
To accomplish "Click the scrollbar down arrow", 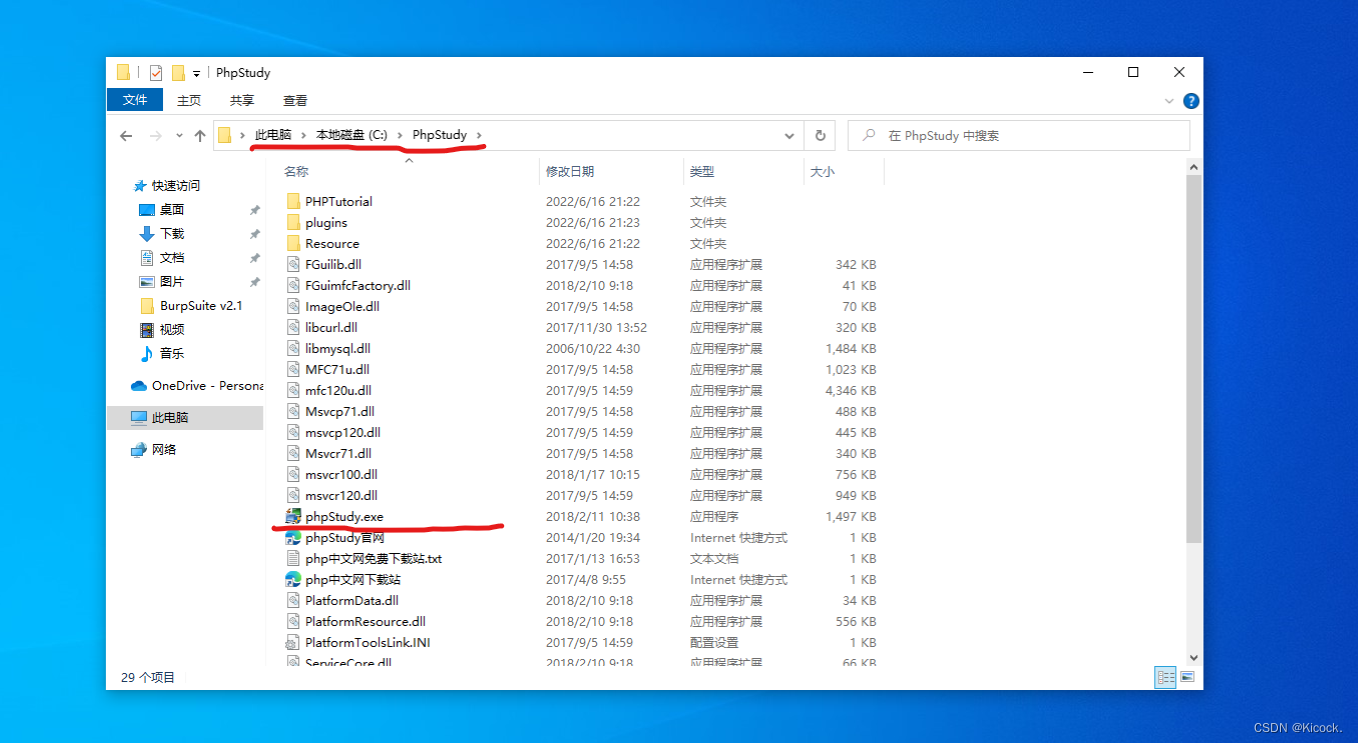I will 1193,657.
